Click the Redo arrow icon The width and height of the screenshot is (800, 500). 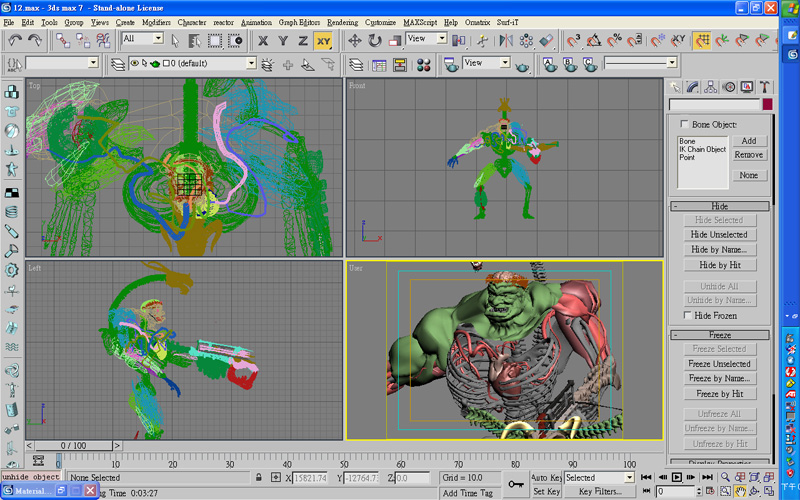coord(35,40)
